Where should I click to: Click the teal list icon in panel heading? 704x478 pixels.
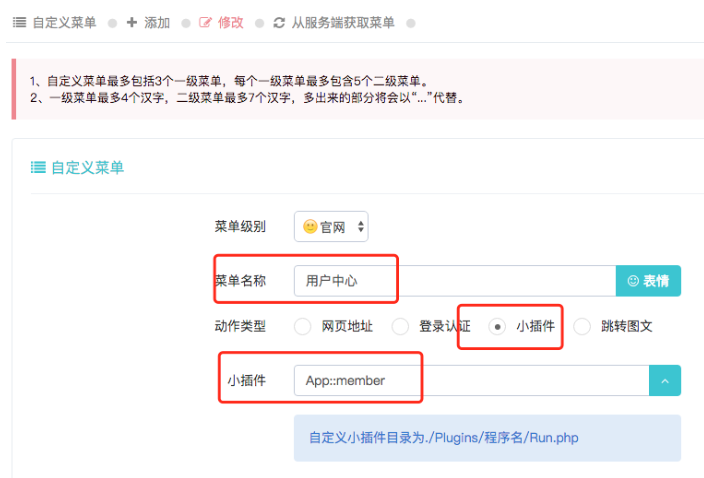click(x=38, y=167)
